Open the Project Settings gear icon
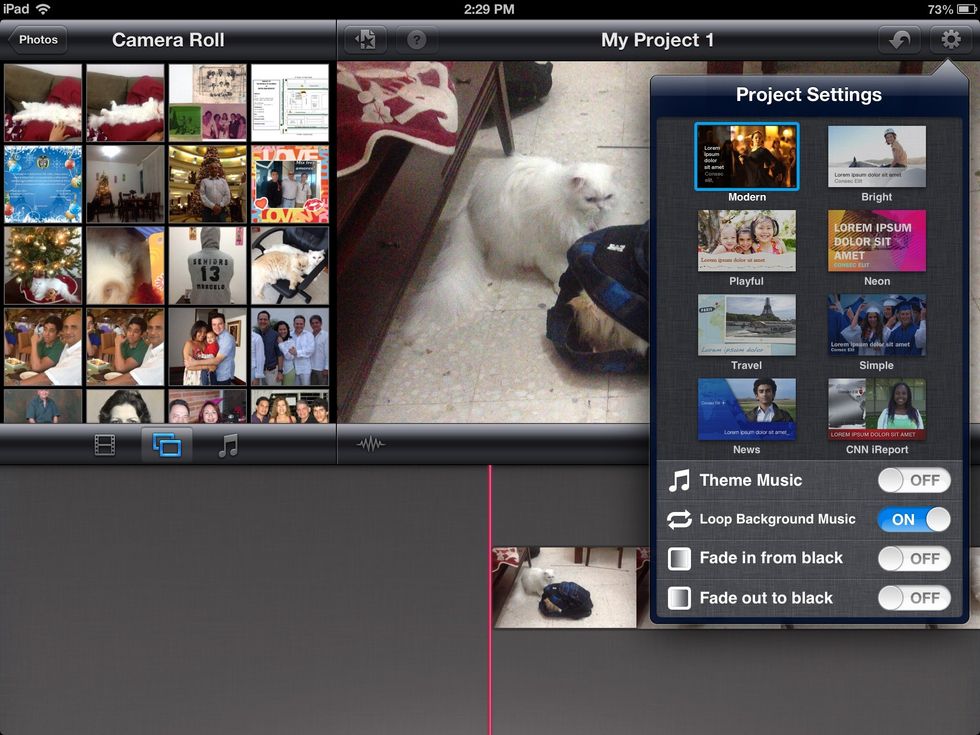 (x=949, y=40)
